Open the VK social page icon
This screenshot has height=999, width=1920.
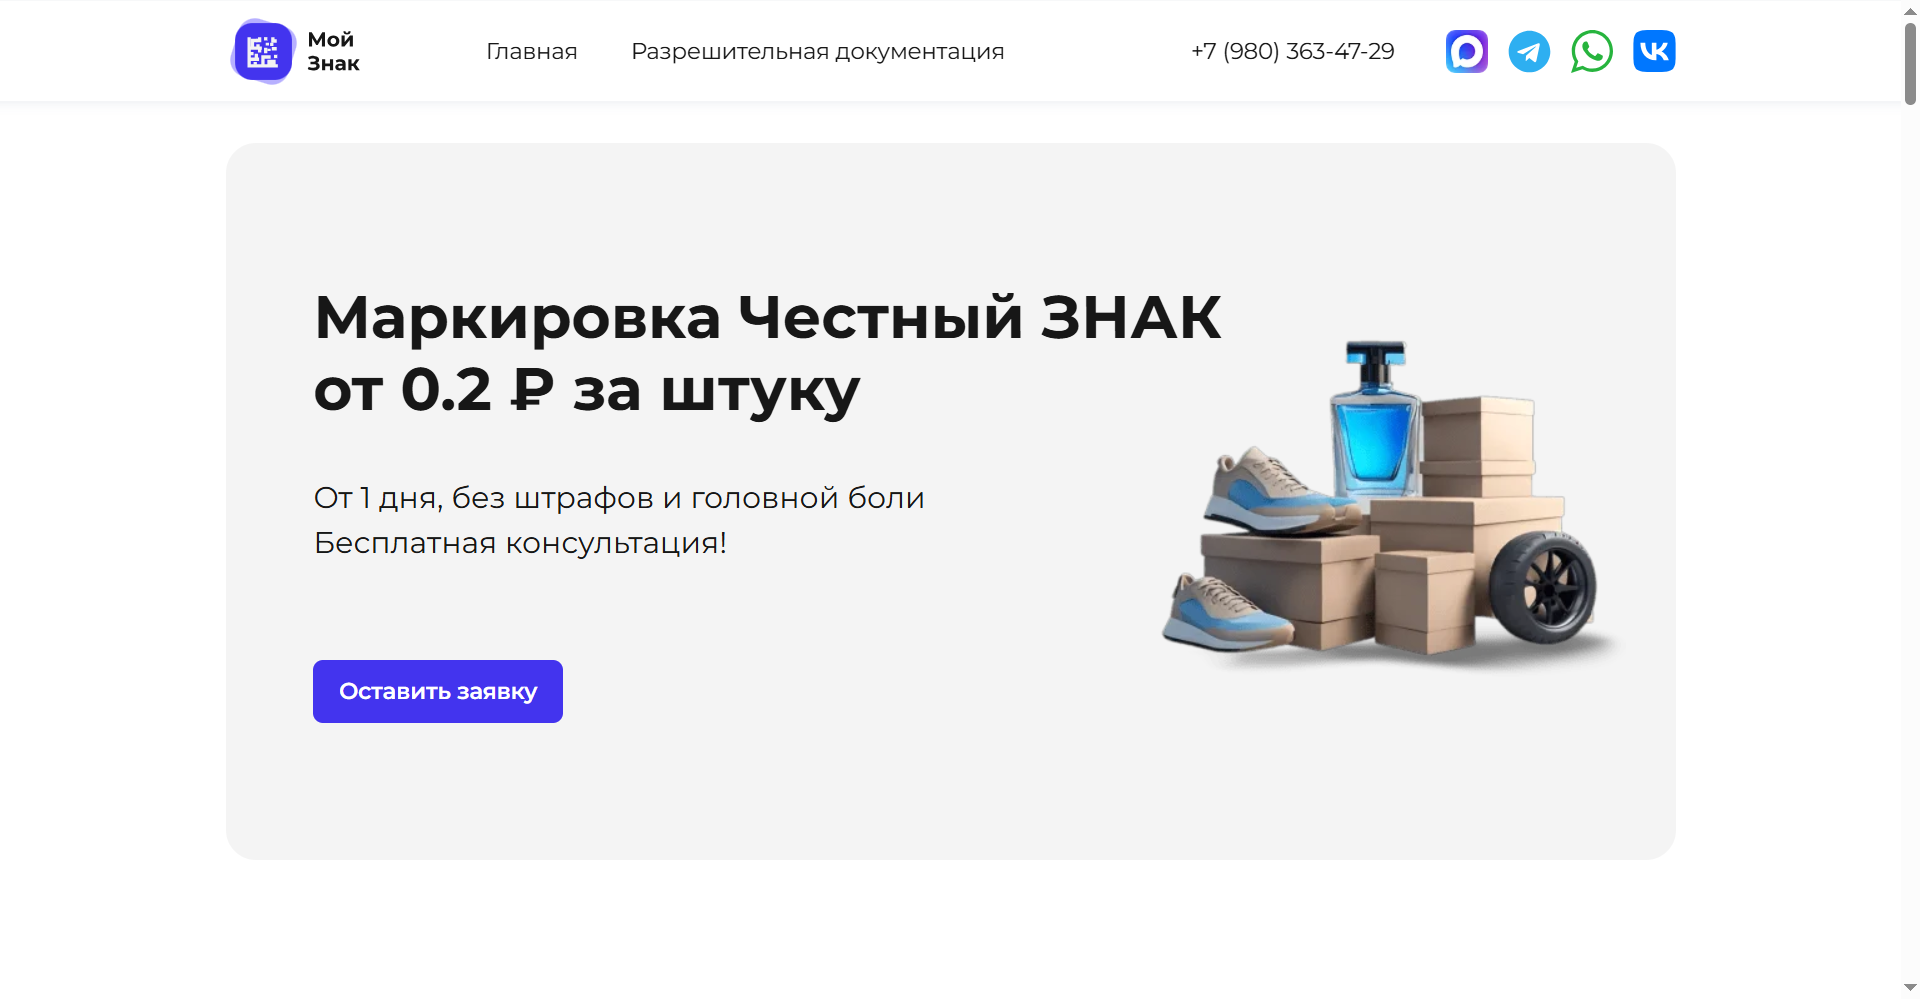pos(1654,51)
